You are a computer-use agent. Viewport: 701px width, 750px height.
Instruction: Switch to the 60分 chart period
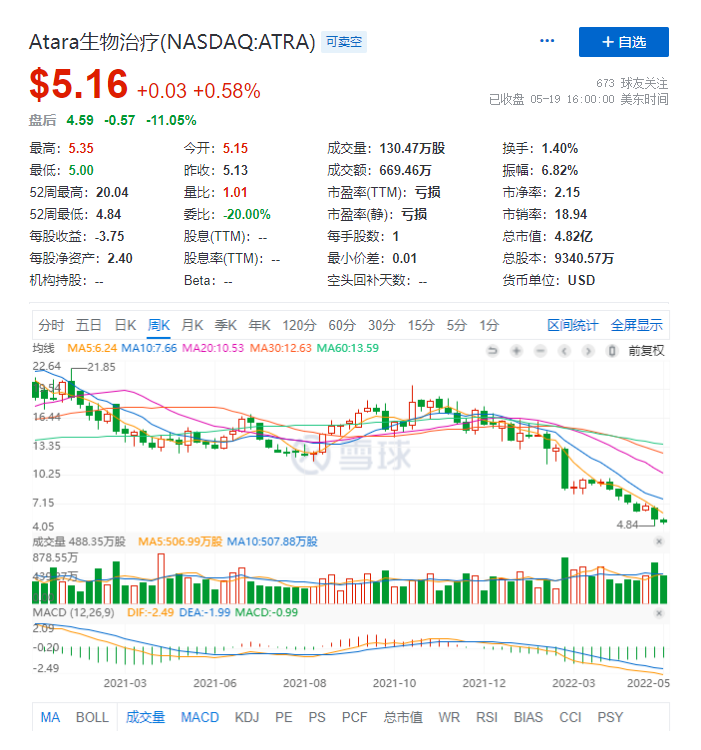[342, 325]
